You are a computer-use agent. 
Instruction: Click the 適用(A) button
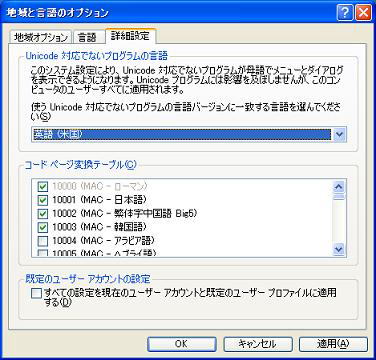pyautogui.click(x=333, y=344)
